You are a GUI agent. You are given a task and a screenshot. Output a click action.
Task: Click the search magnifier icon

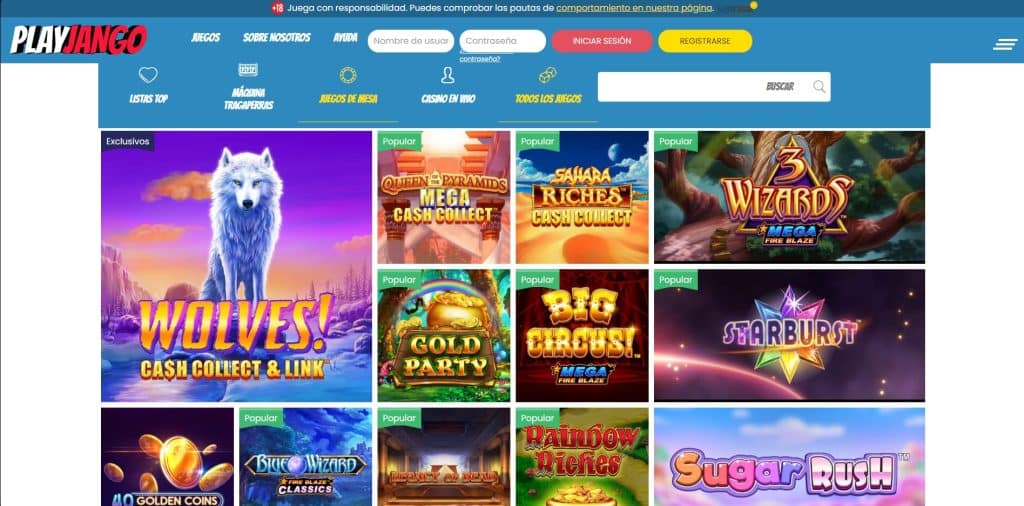click(x=819, y=87)
